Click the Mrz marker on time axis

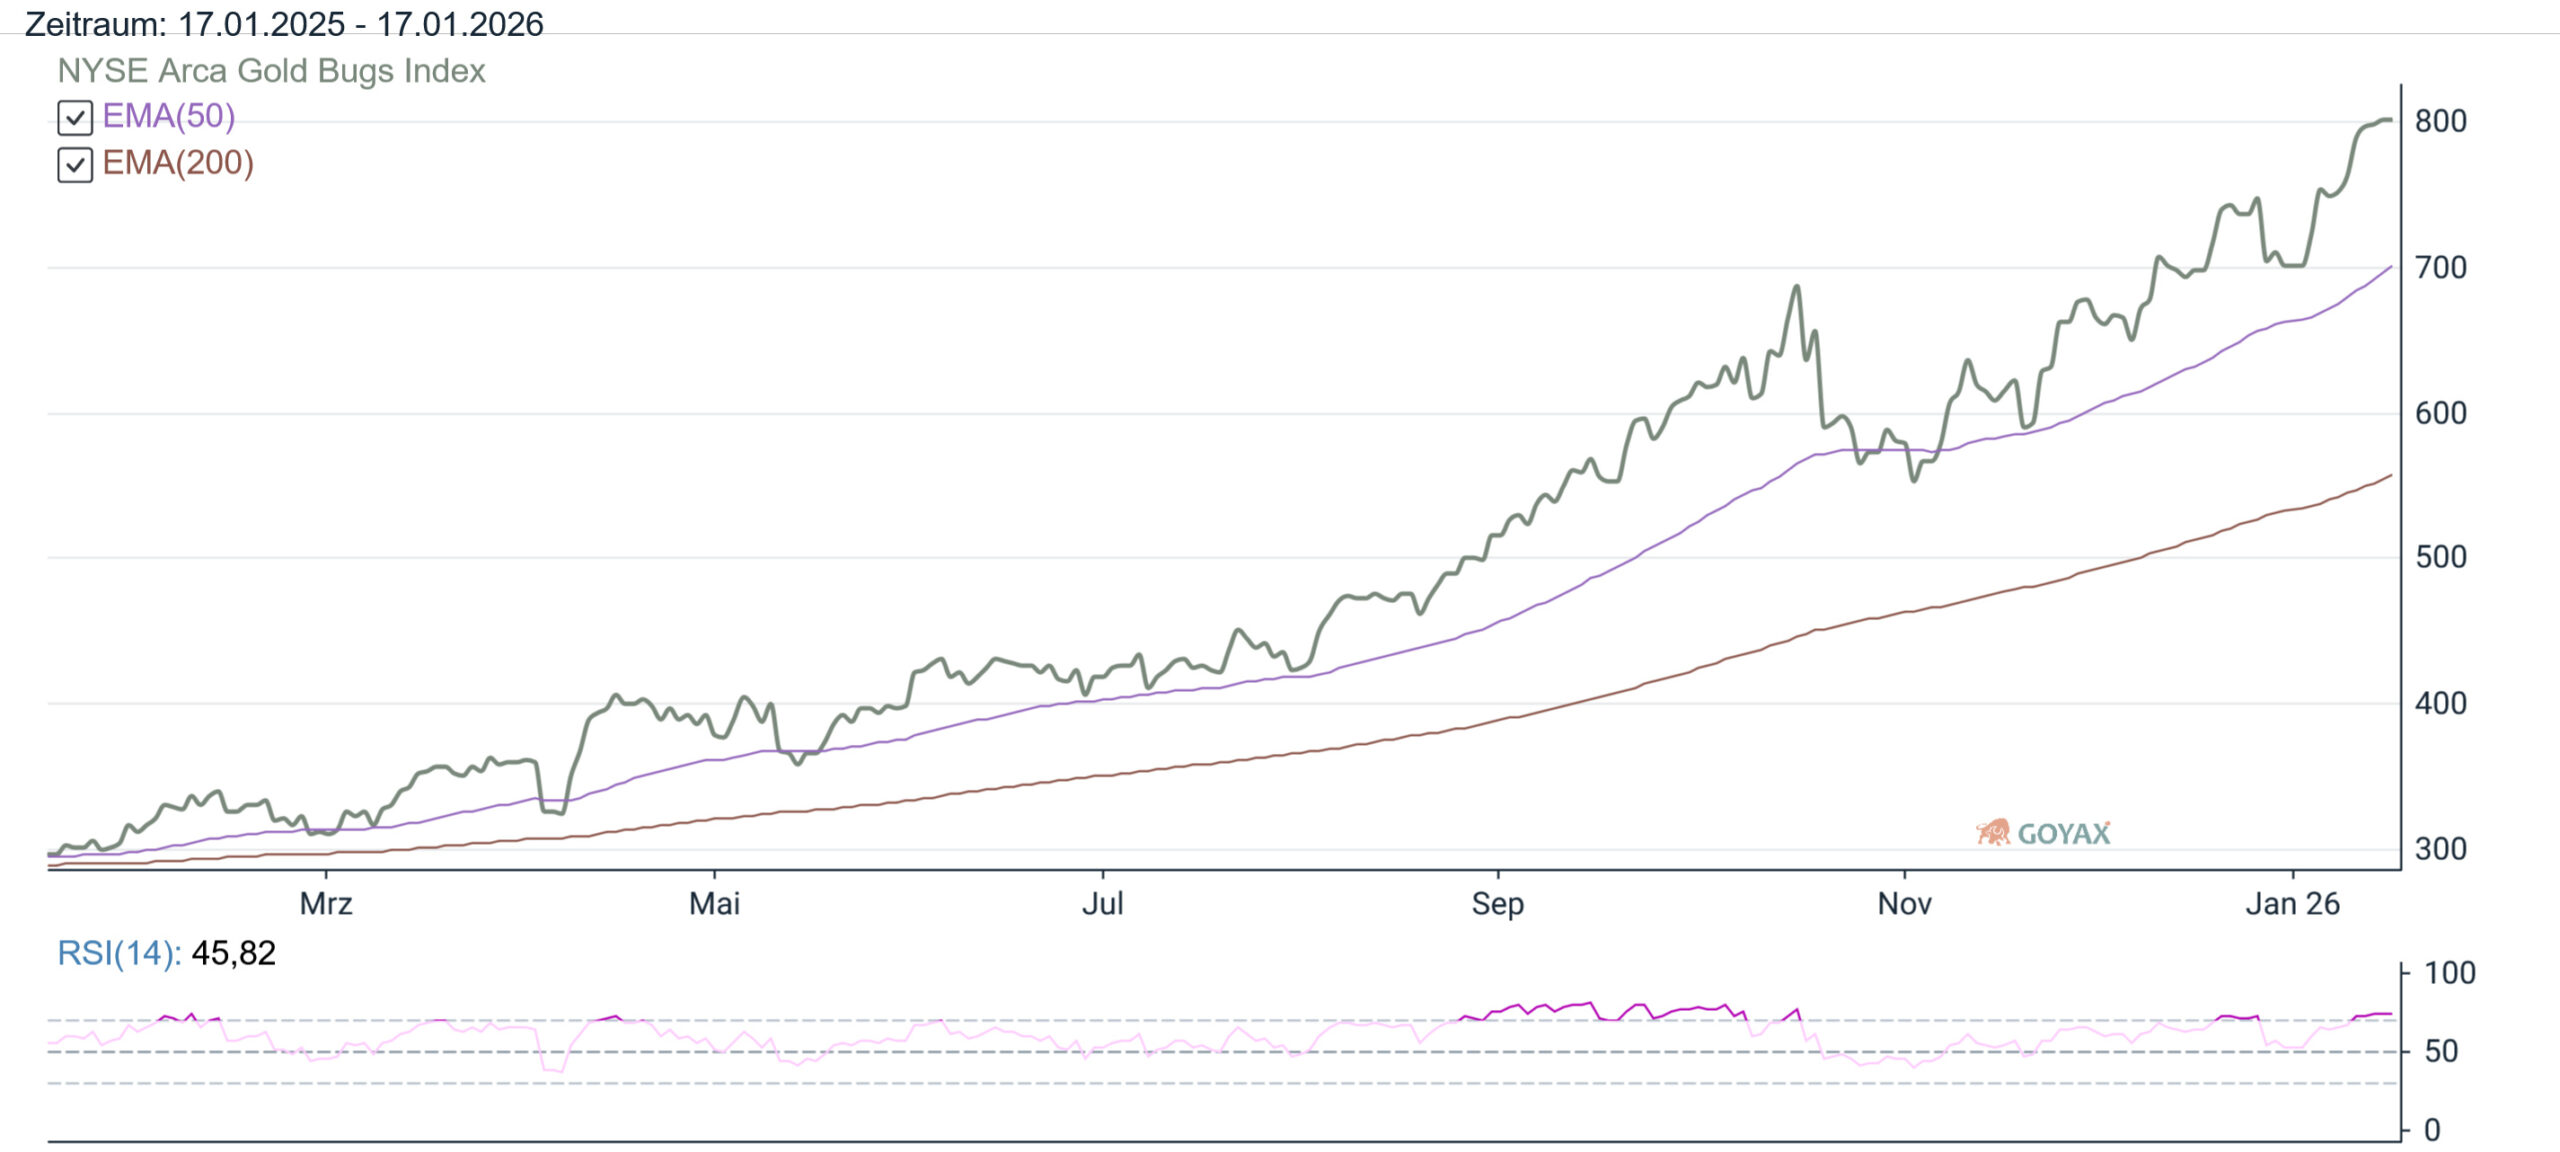click(x=326, y=904)
